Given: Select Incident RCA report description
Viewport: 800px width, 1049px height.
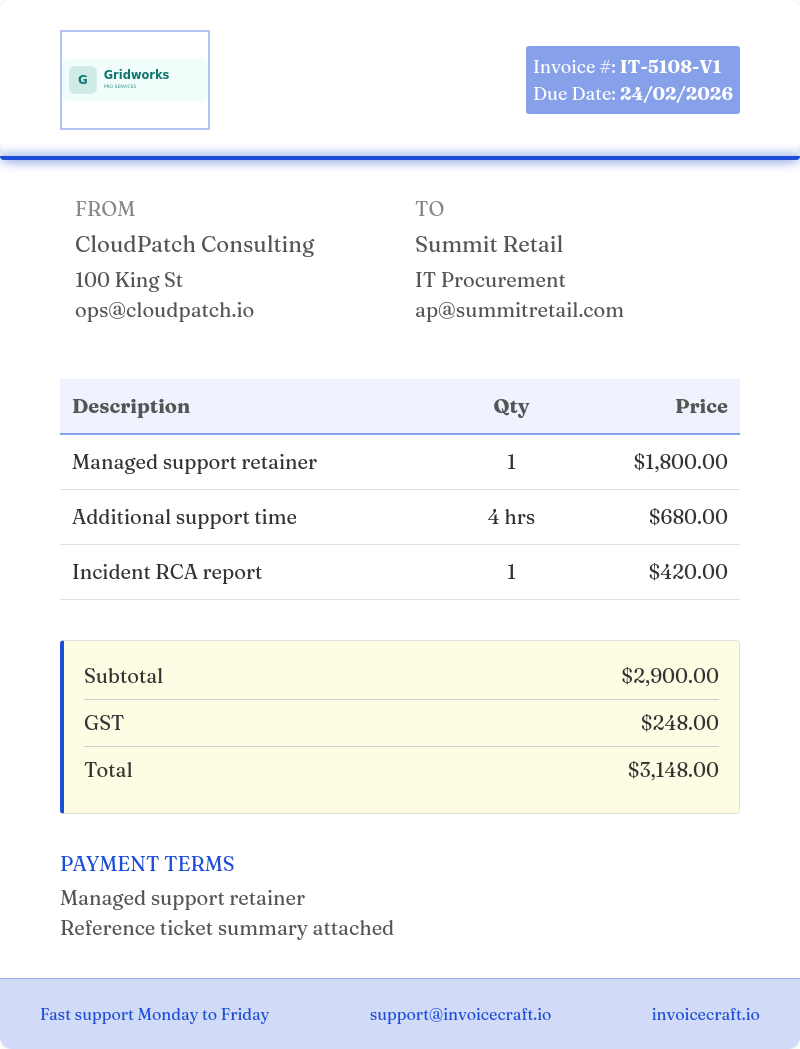Looking at the screenshot, I should [x=167, y=572].
